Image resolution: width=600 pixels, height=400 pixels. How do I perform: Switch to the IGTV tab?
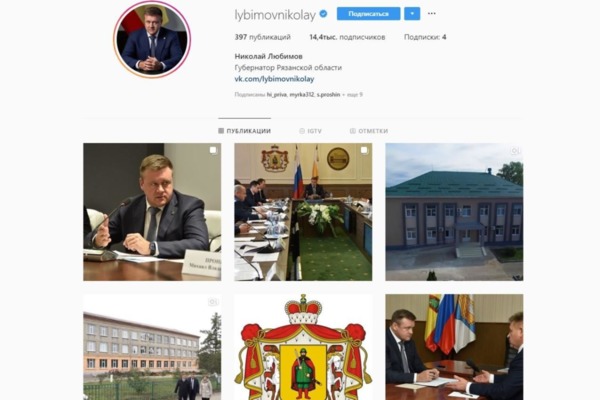point(310,131)
